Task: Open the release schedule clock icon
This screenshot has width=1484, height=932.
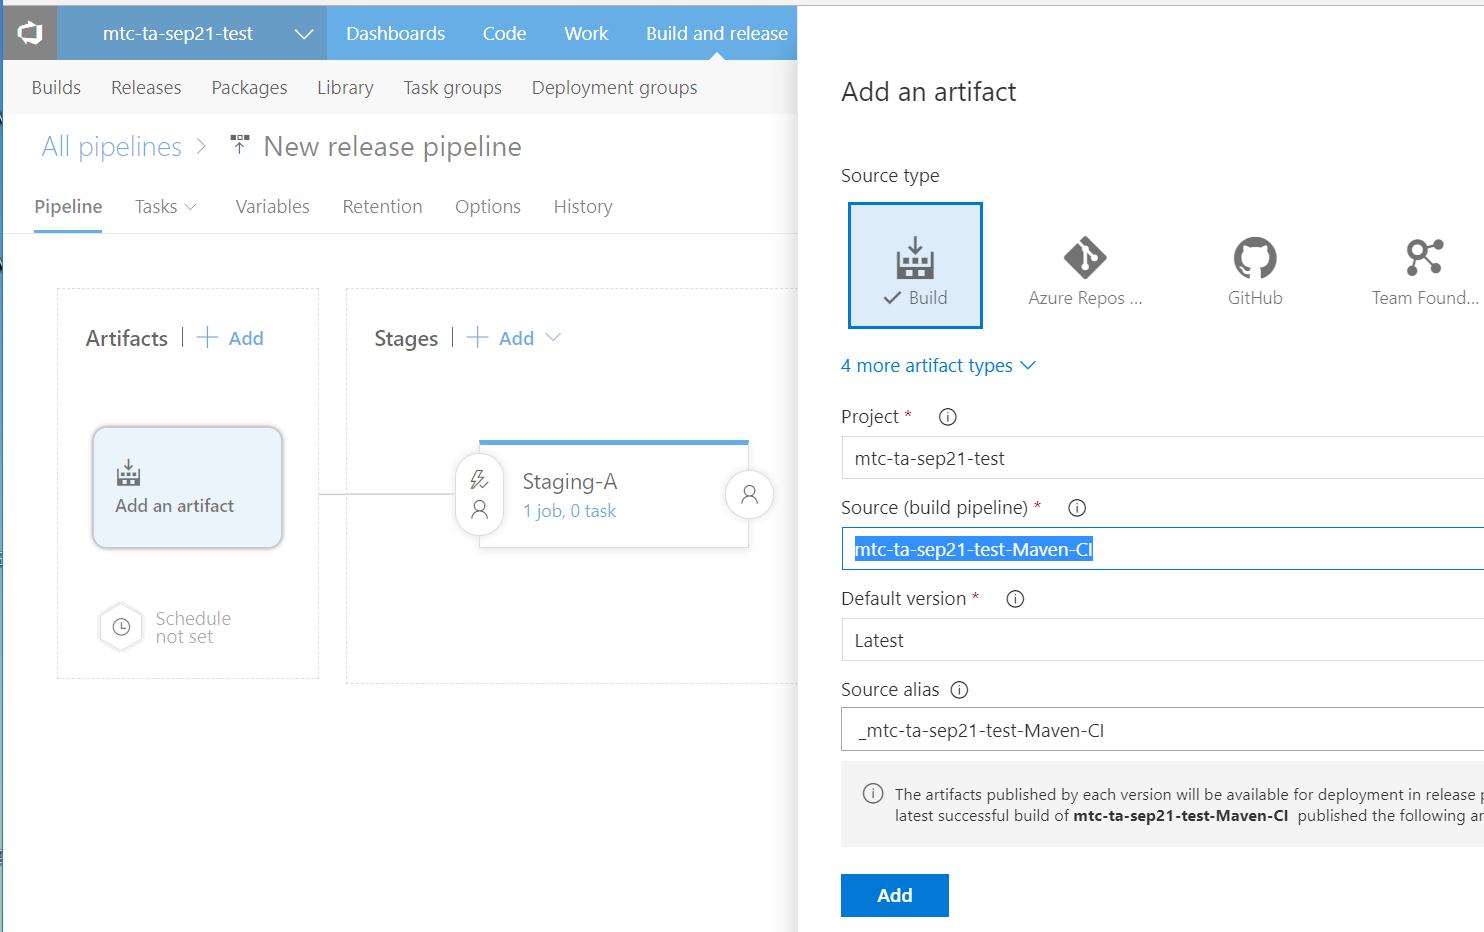Action: [121, 627]
